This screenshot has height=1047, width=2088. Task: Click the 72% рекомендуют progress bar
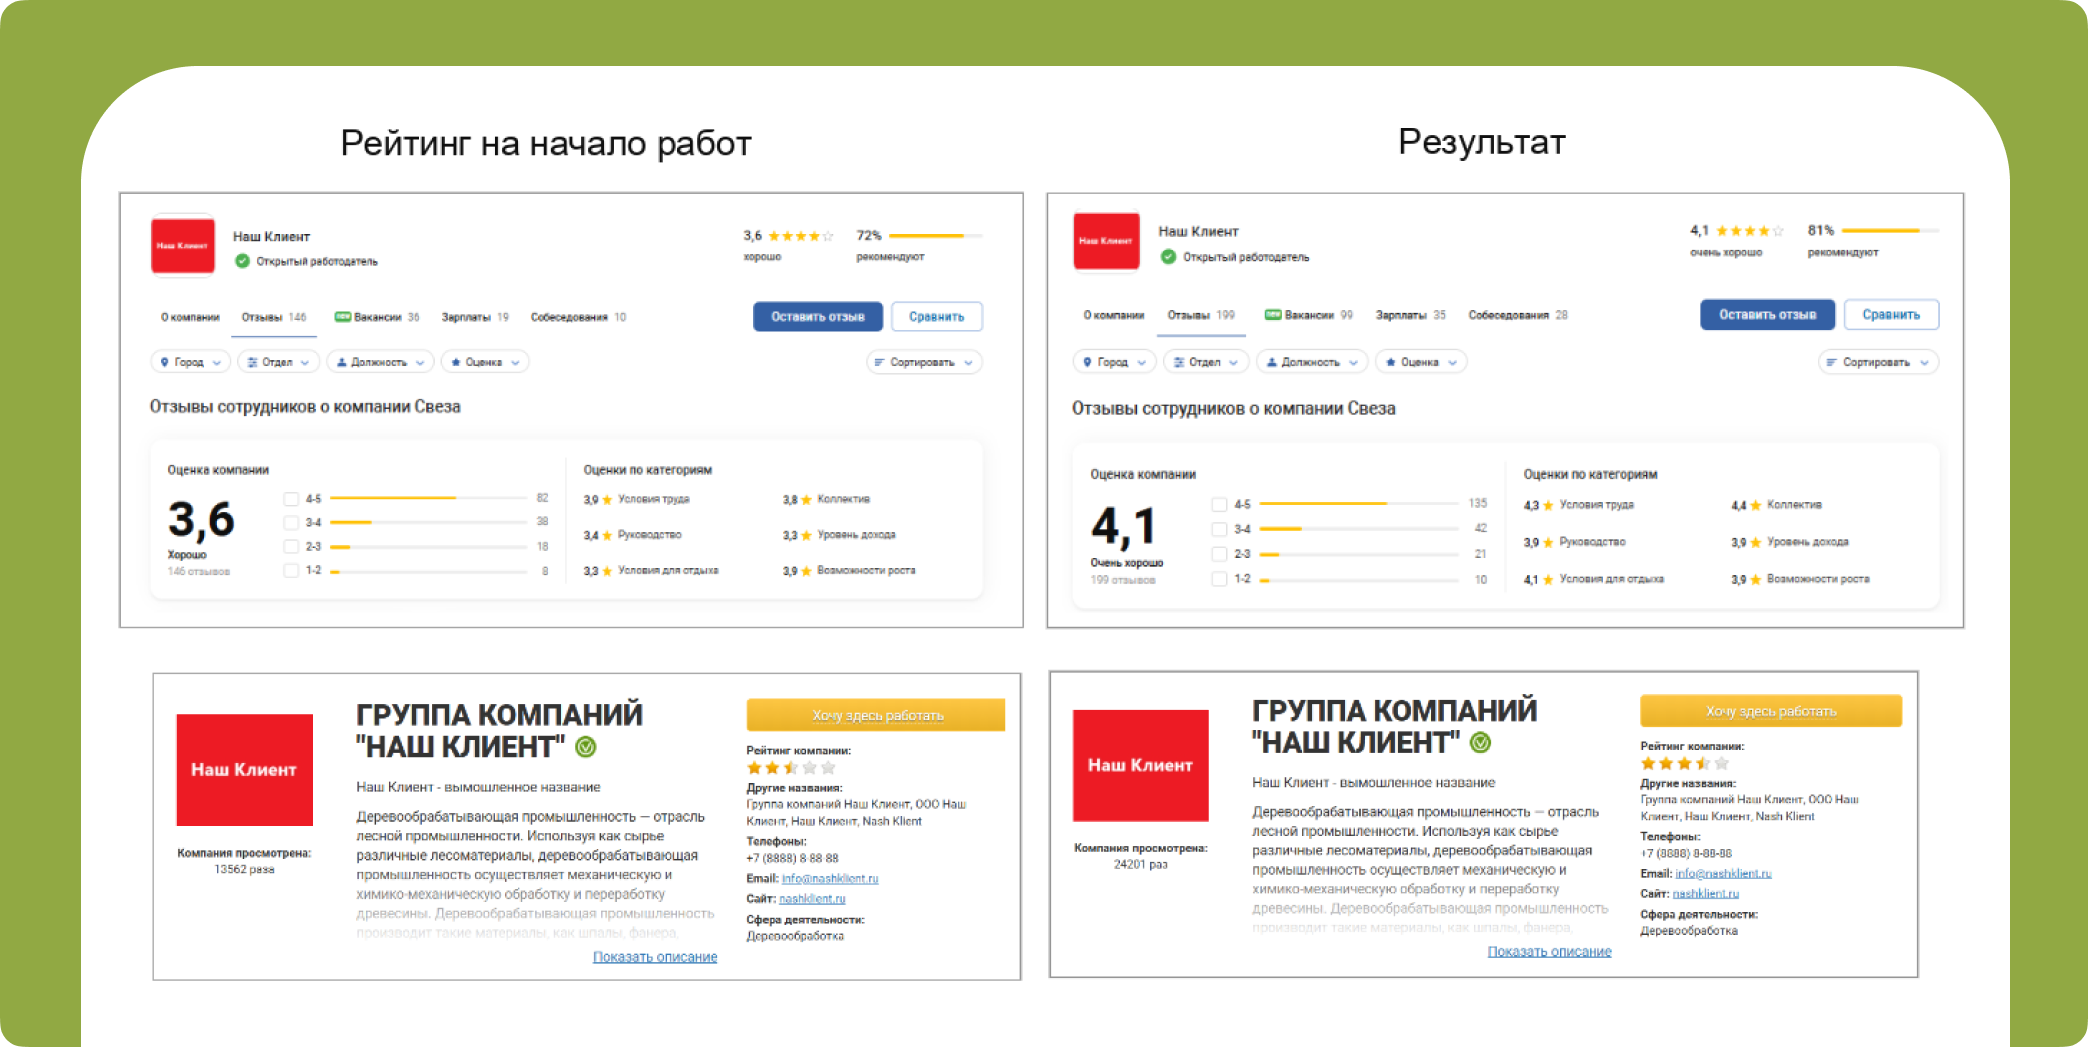tap(935, 236)
